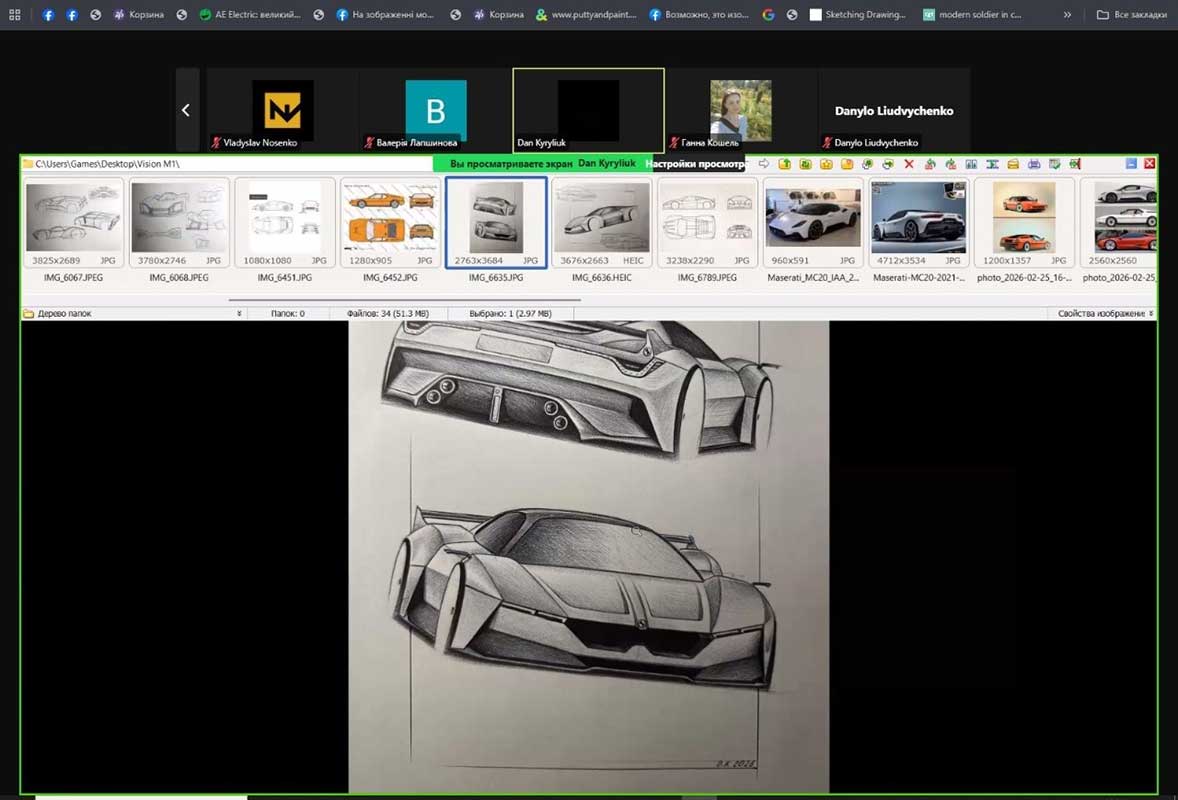The image size is (1178, 800).
Task: Click the horizontal thumbnail strip scrollbar
Action: 405,299
